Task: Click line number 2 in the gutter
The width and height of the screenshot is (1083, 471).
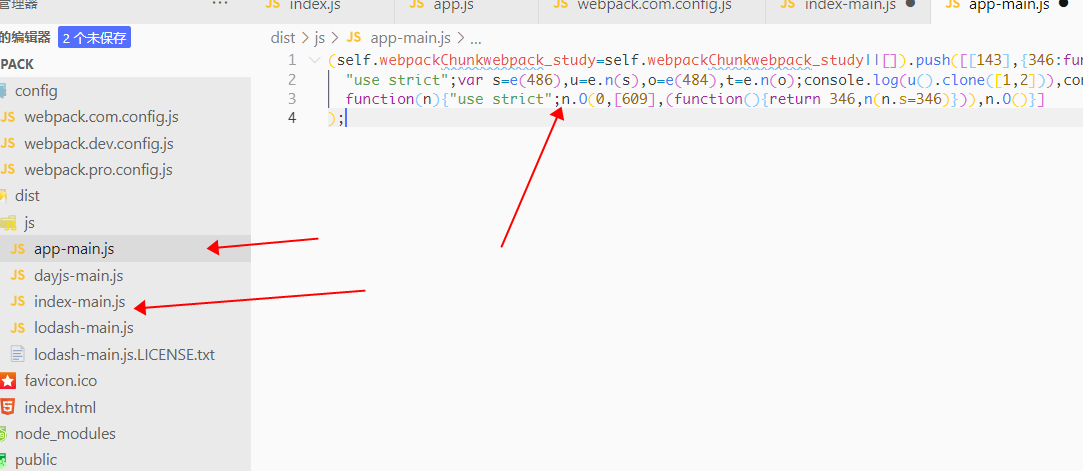Action: coord(292,79)
